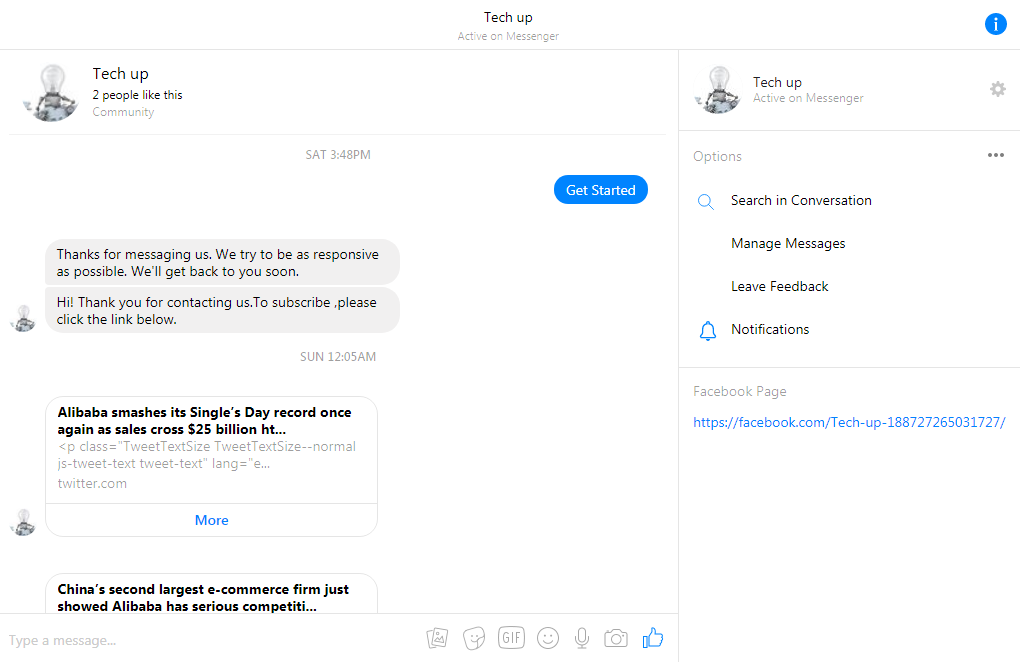Screen dimensions: 1020x662
Task: Click twitter.com source text on card
Action: [x=92, y=483]
